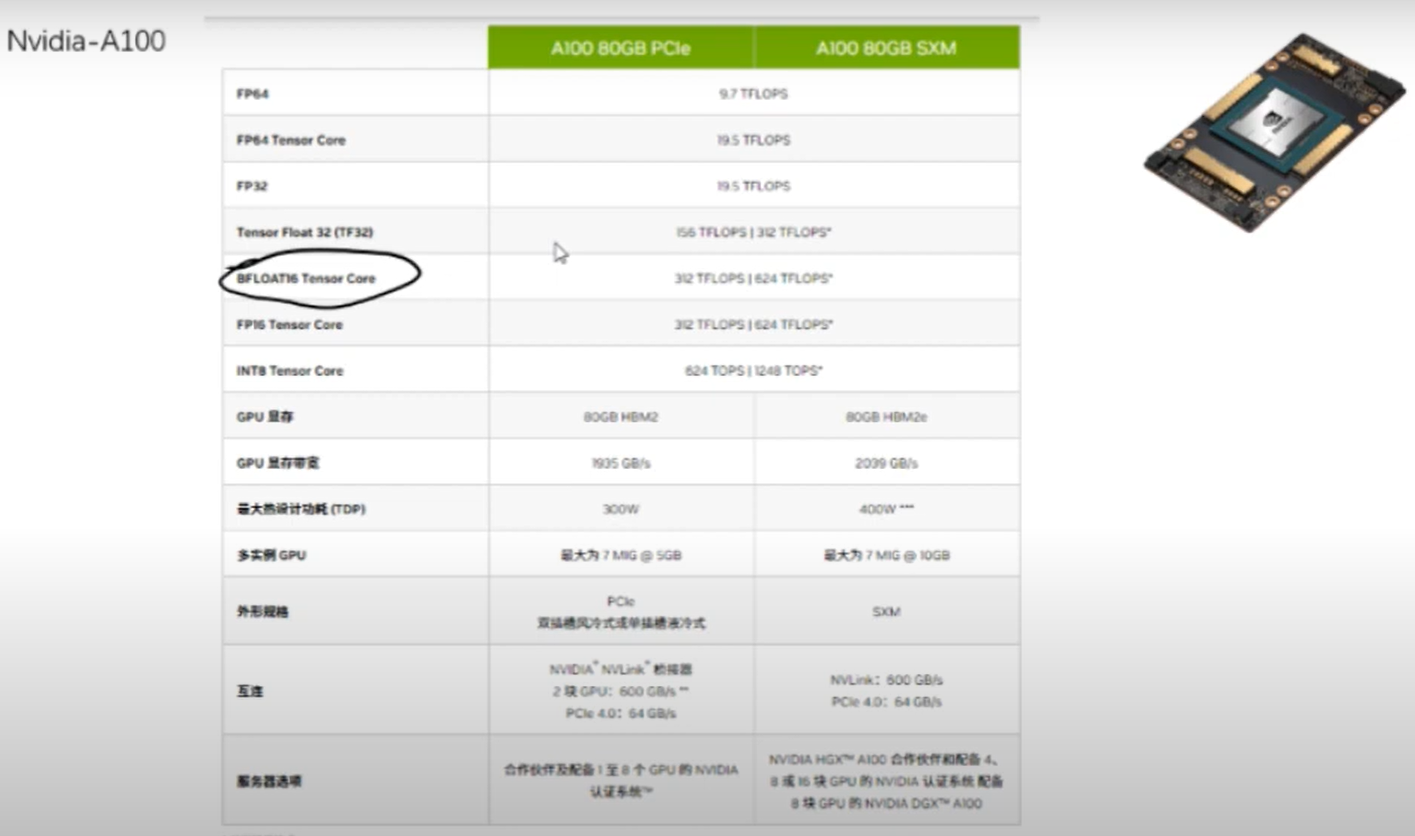Click the "400W ***" cell
Screen dimensions: 1415x836
click(887, 509)
